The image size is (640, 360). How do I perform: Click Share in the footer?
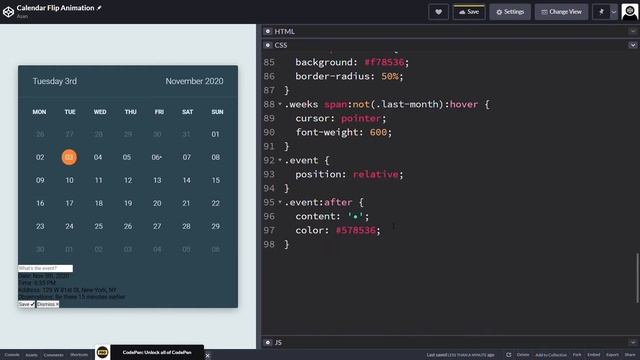click(x=630, y=355)
